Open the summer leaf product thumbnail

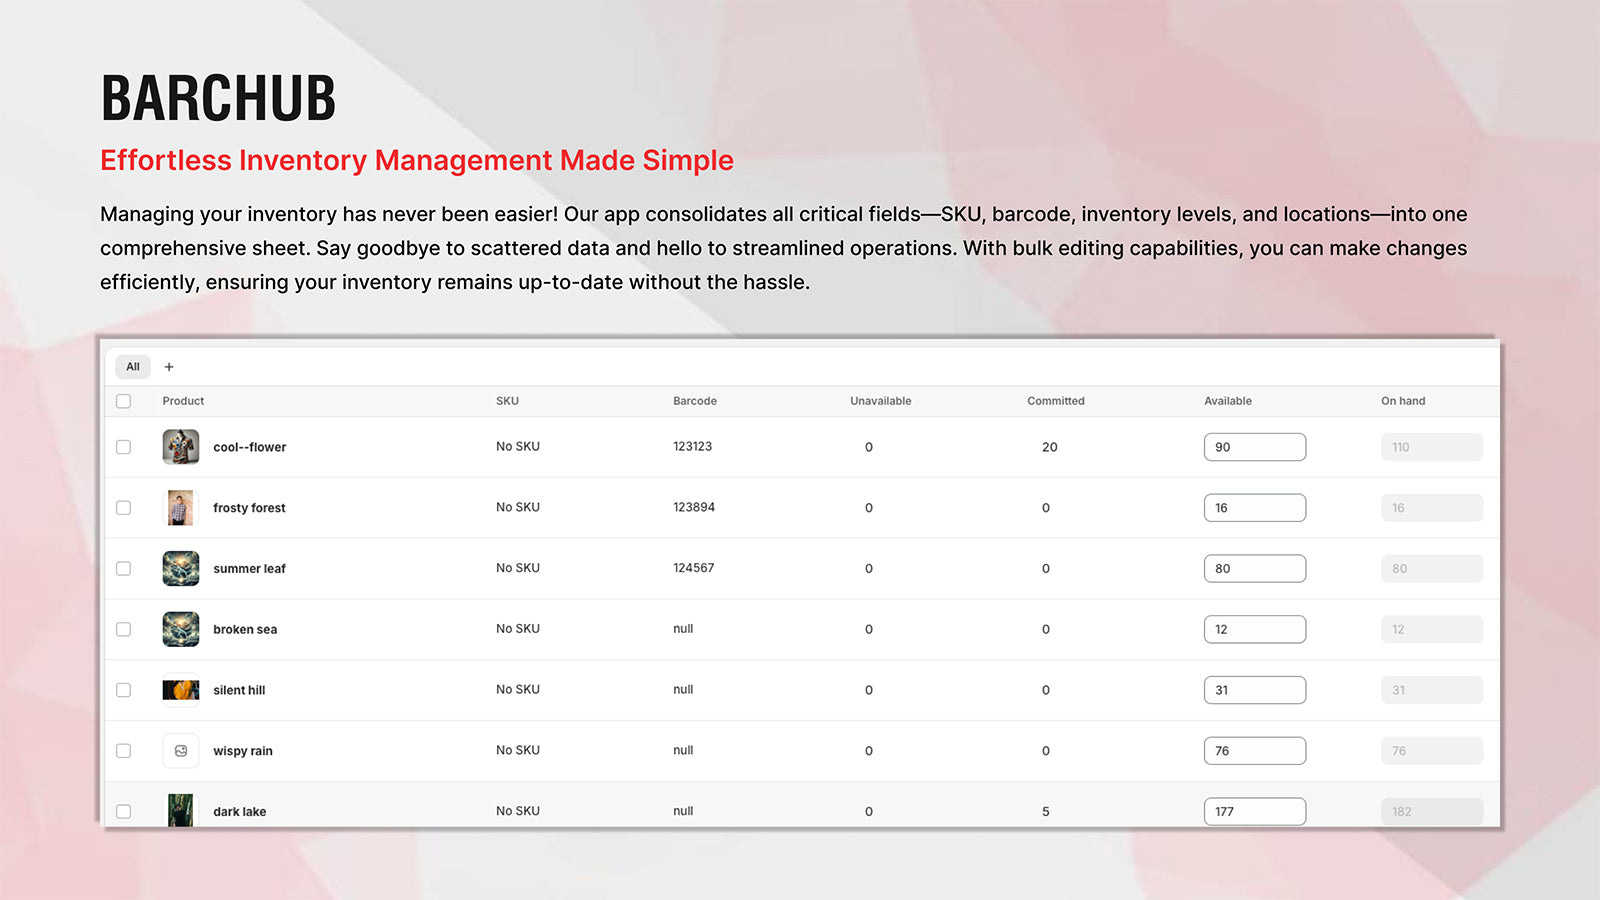(x=181, y=569)
